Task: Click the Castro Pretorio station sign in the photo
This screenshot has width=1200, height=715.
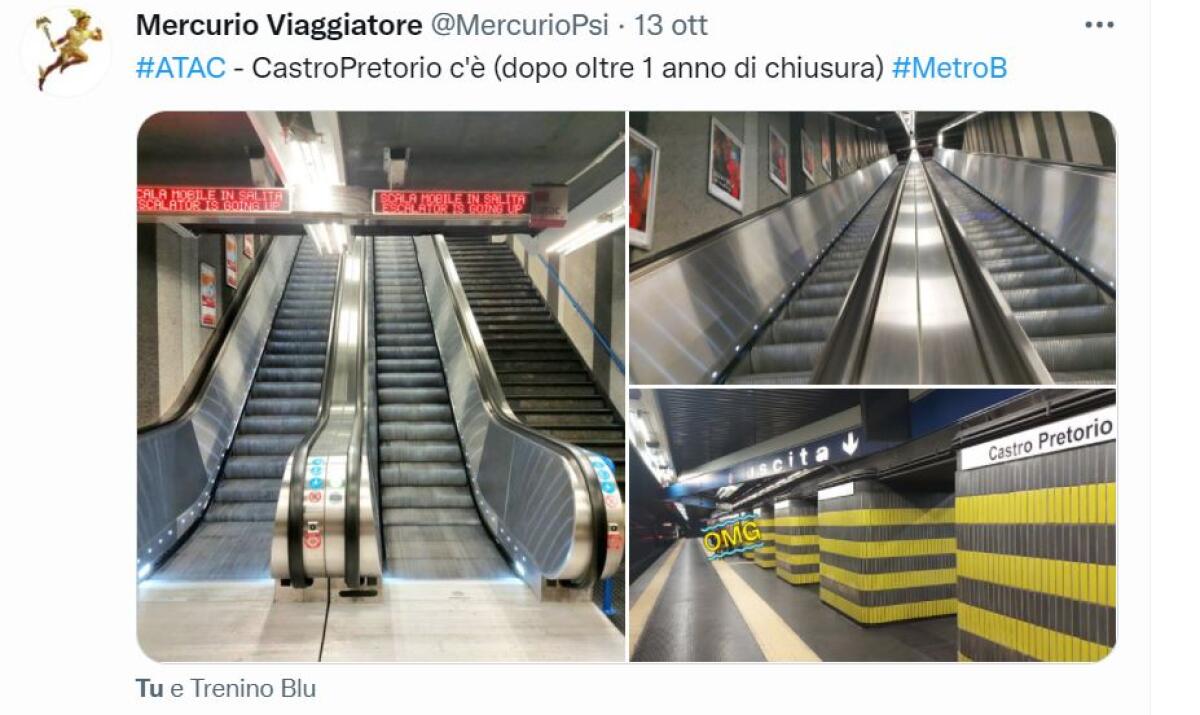Action: click(x=1037, y=440)
